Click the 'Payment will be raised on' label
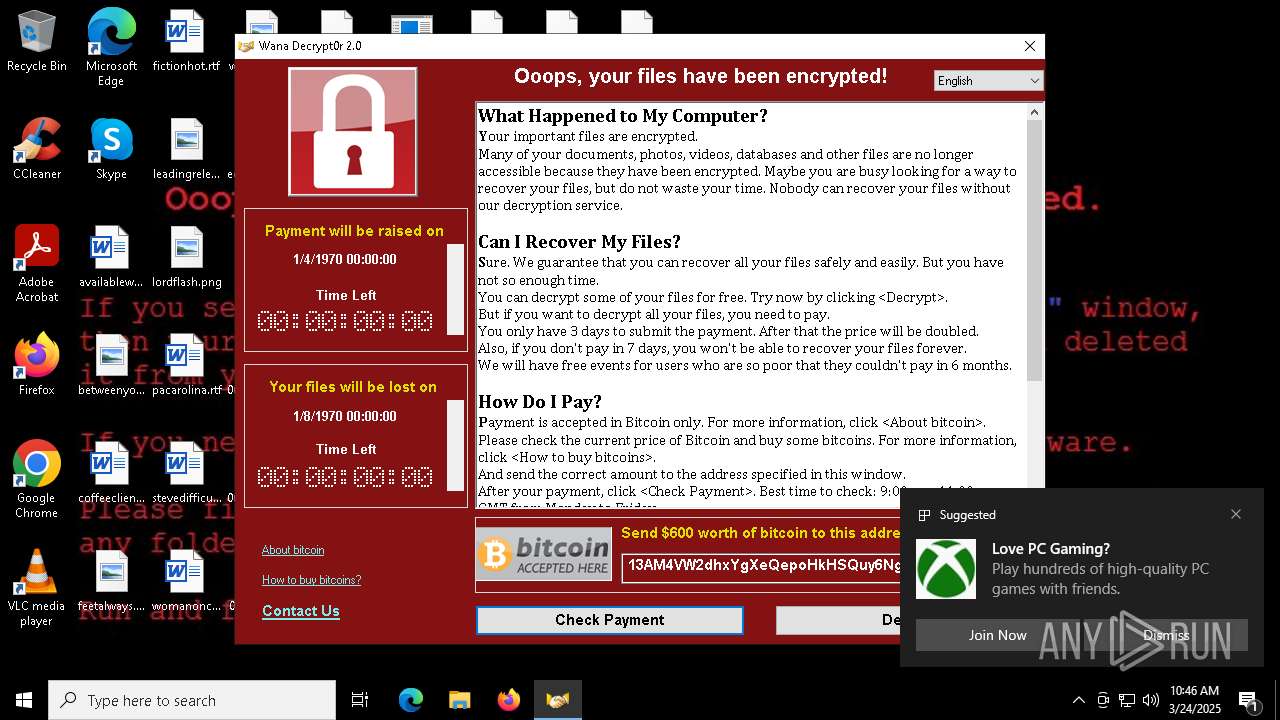 354,231
